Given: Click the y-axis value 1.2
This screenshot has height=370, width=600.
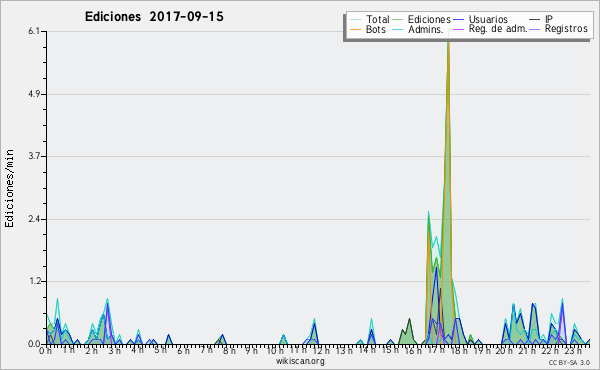Looking at the screenshot, I should (x=34, y=281).
